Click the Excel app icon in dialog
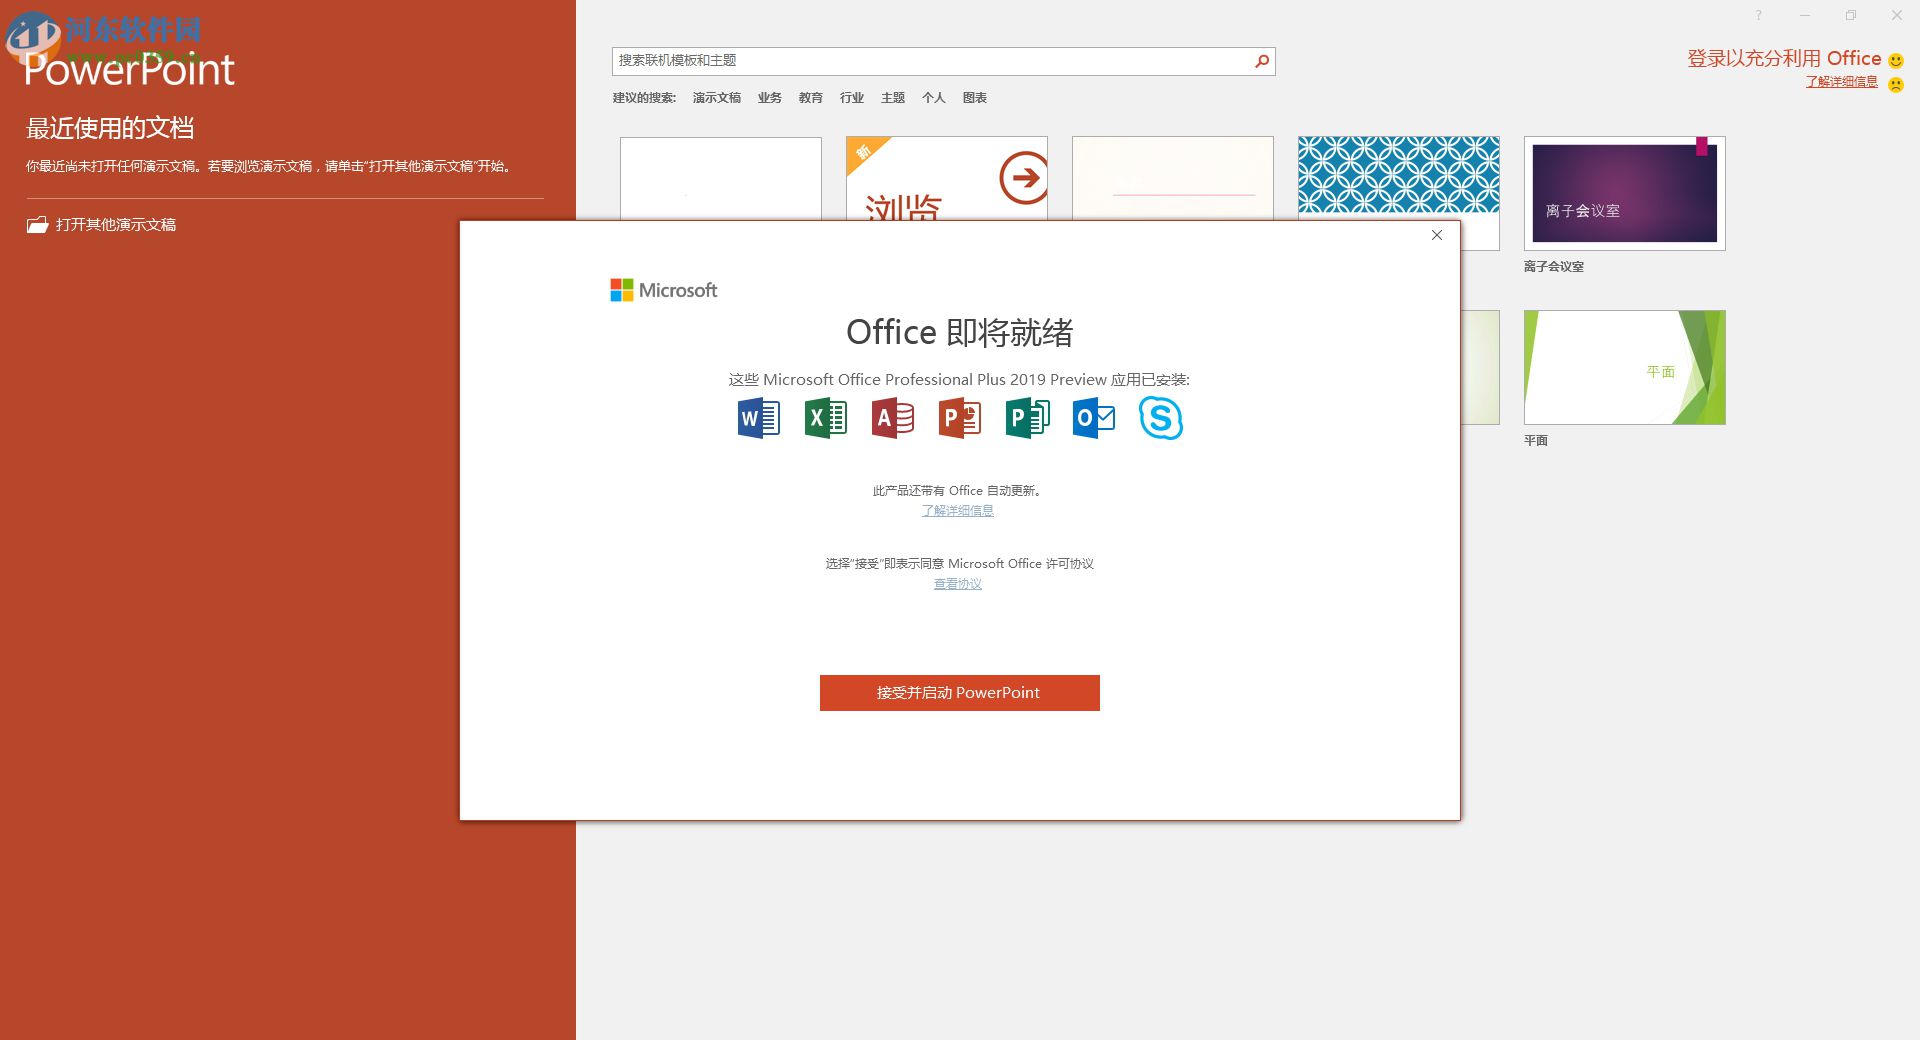This screenshot has width=1920, height=1040. [x=826, y=418]
